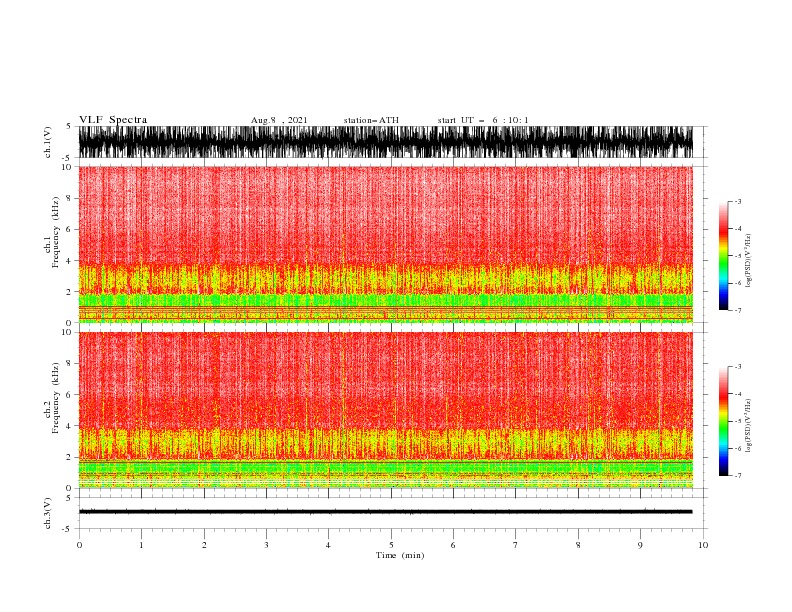Screen dimensions: 792x612
Task: Click the ch.2 spectrogram panel
Action: tap(385, 410)
